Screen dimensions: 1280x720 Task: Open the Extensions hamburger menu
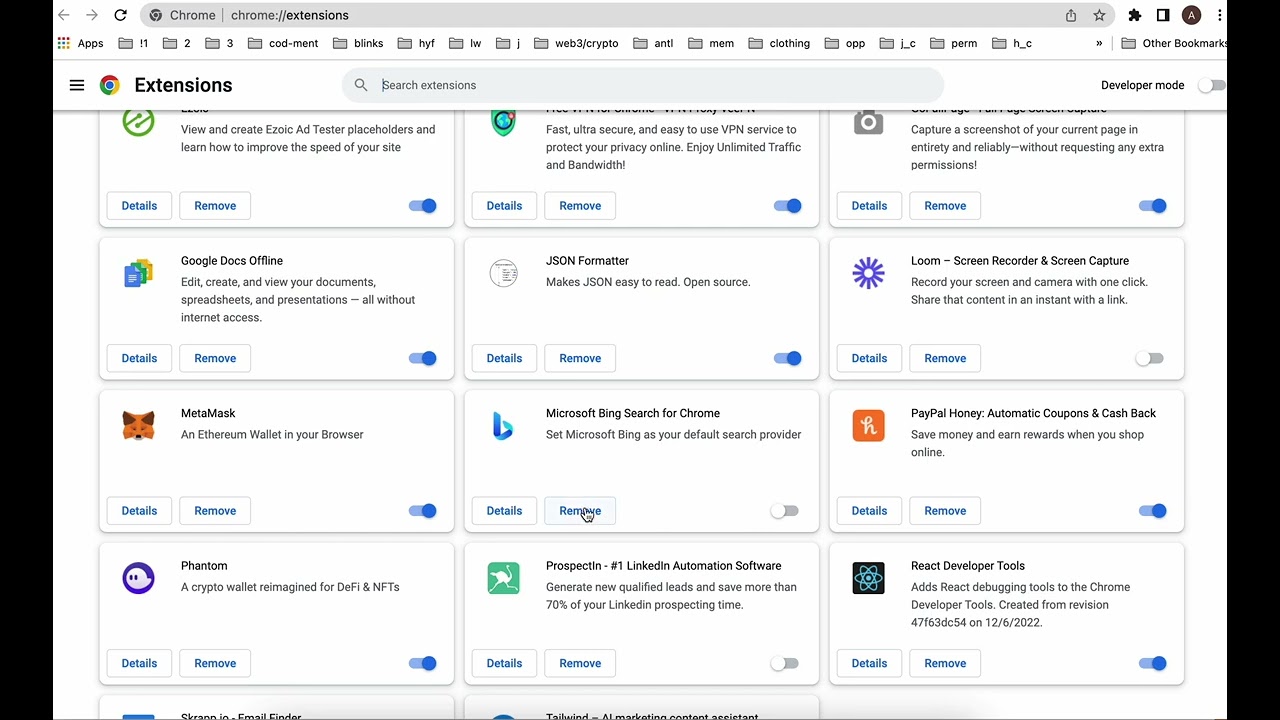coord(77,85)
